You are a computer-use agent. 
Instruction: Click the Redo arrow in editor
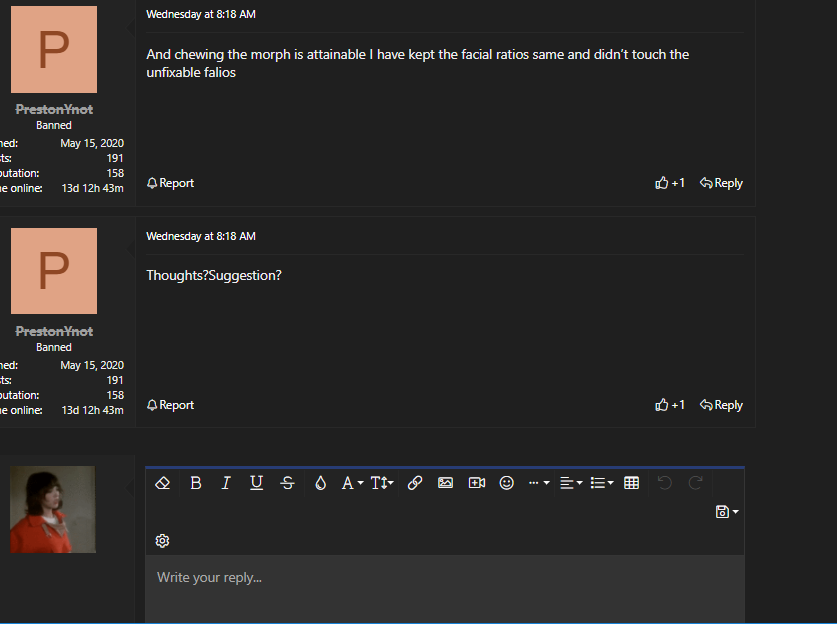[696, 483]
